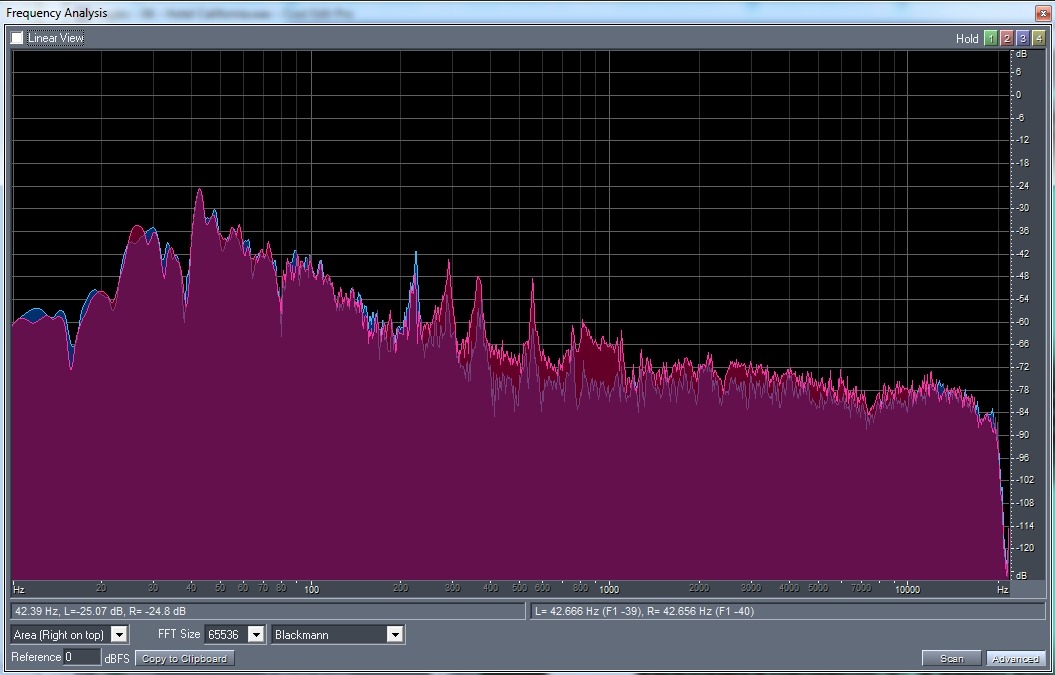This screenshot has height=675, width=1055.
Task: Toggle Hold button 1 (green)
Action: pos(990,38)
